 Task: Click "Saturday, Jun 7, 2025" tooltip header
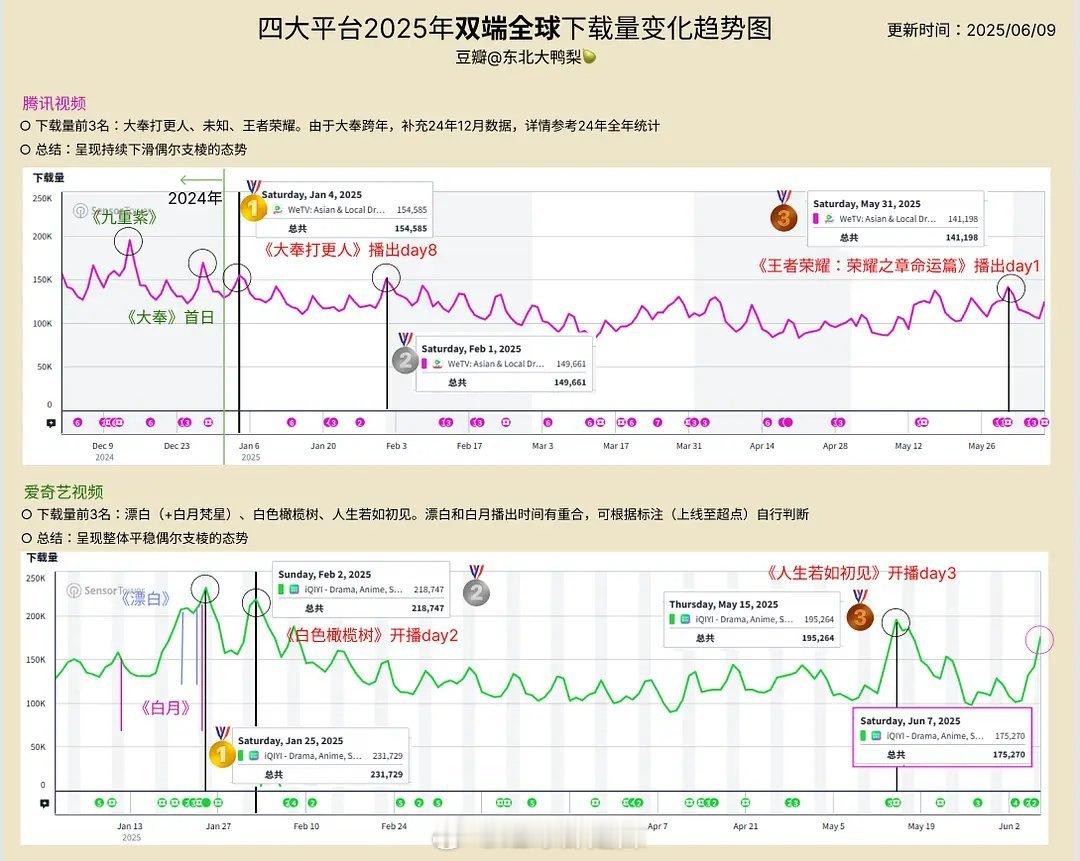[x=910, y=720]
